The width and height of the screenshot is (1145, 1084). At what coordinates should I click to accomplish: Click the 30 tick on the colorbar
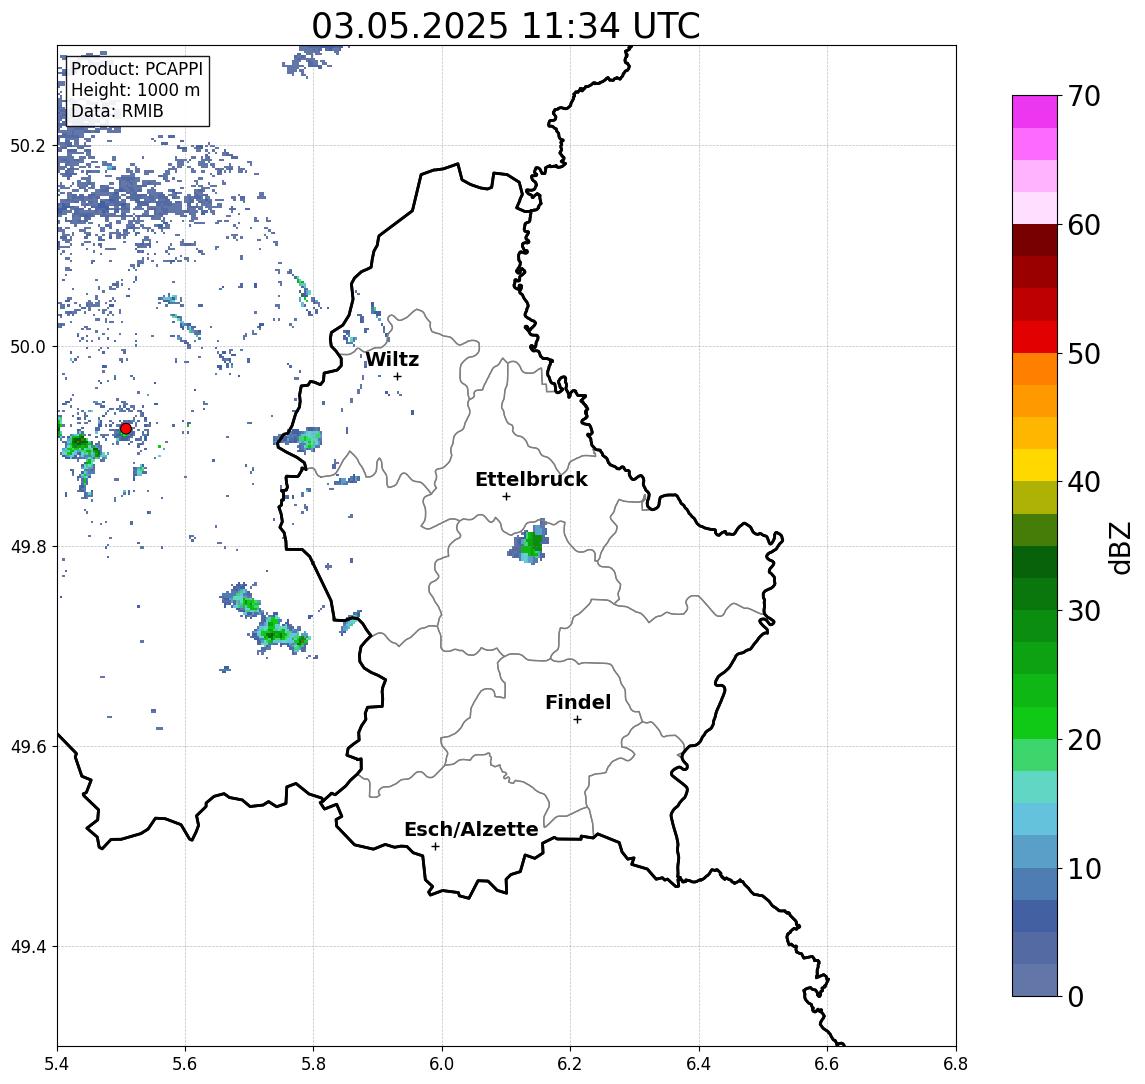pyautogui.click(x=1084, y=611)
